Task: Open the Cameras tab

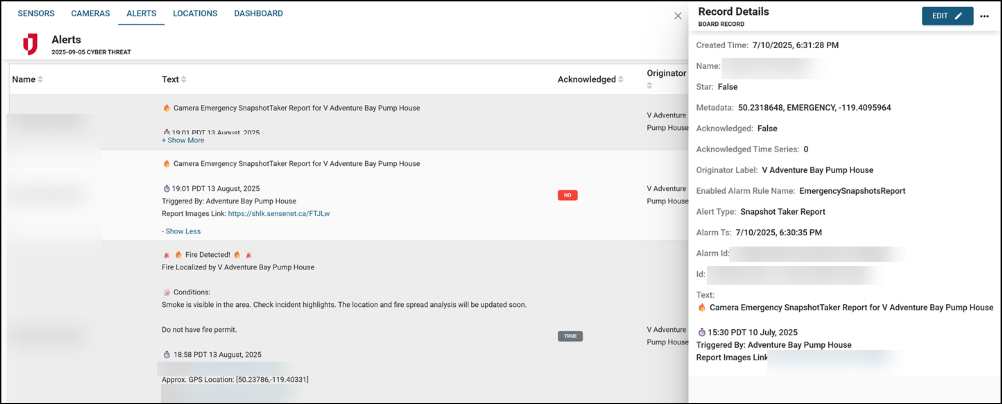Action: pos(91,14)
